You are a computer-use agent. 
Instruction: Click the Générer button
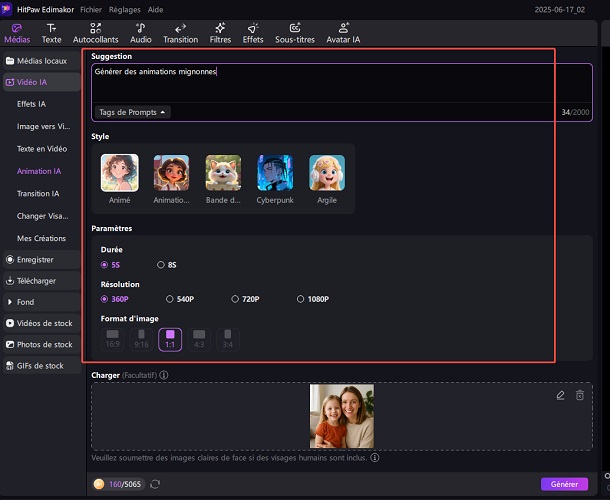[564, 484]
